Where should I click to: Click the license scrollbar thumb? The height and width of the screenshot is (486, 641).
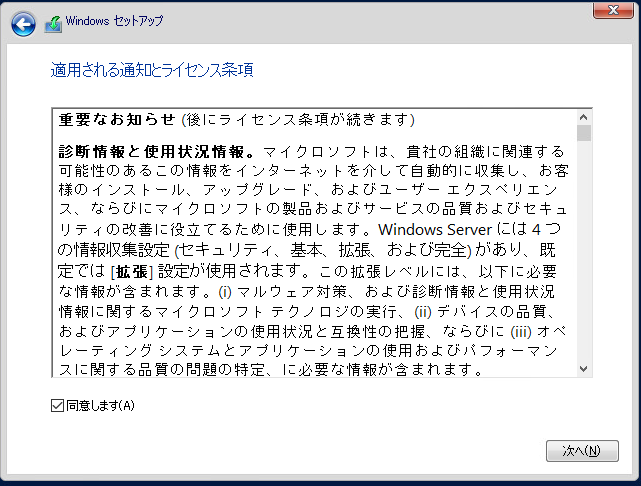click(584, 133)
